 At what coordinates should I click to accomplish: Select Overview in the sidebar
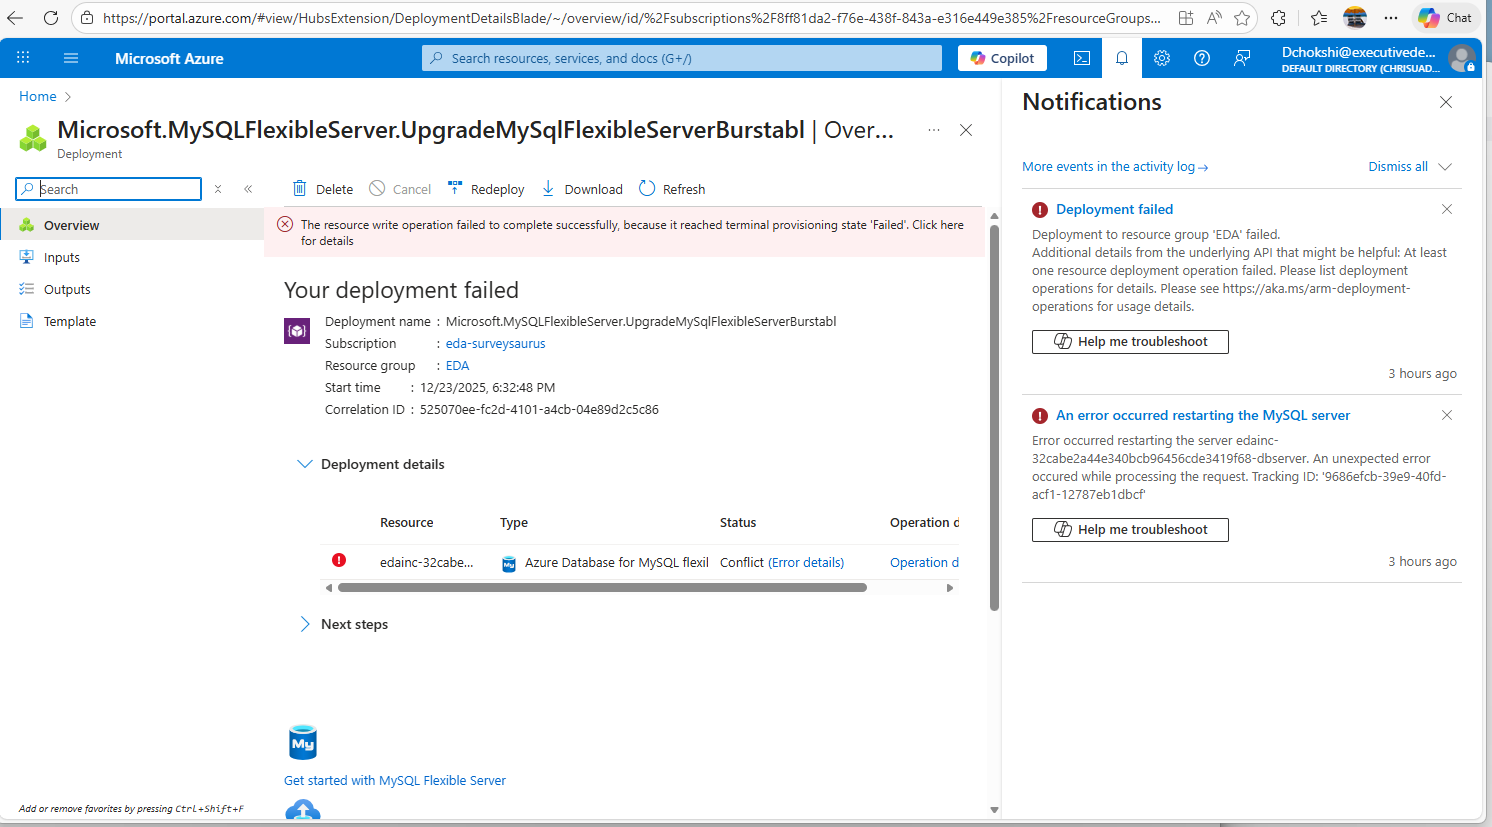(x=132, y=225)
